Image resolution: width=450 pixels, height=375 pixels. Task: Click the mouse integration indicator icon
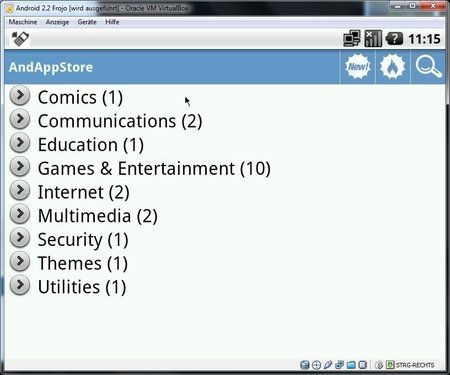pos(379,365)
